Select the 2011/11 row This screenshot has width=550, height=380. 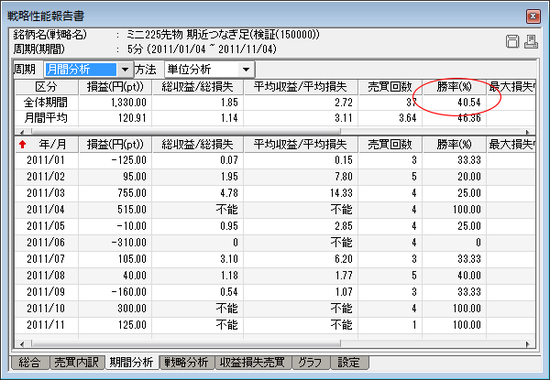pos(275,325)
